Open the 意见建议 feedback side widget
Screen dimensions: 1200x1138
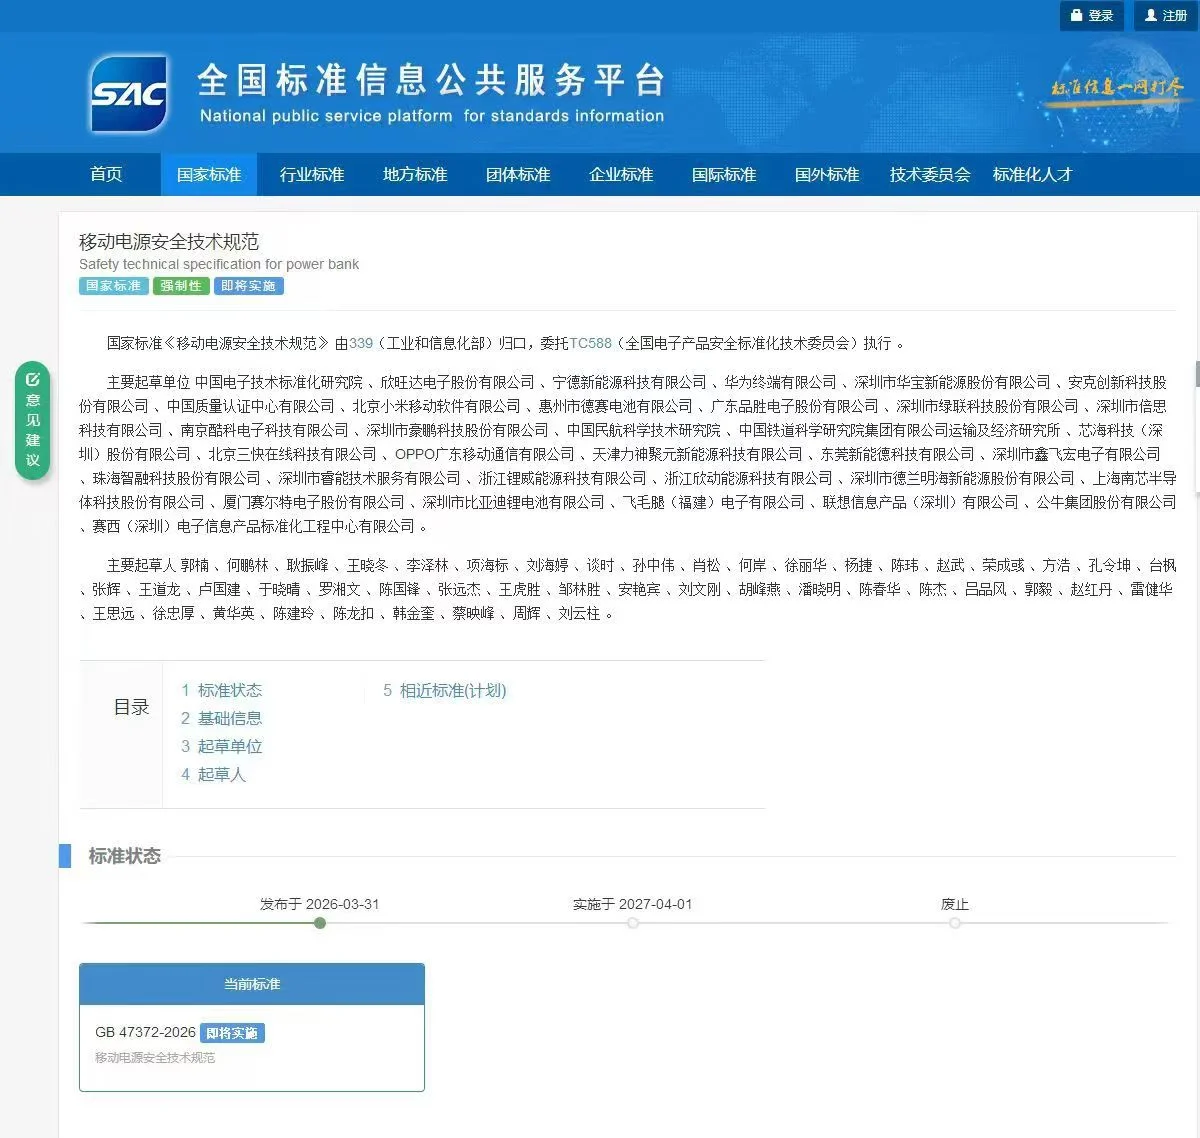(x=32, y=420)
